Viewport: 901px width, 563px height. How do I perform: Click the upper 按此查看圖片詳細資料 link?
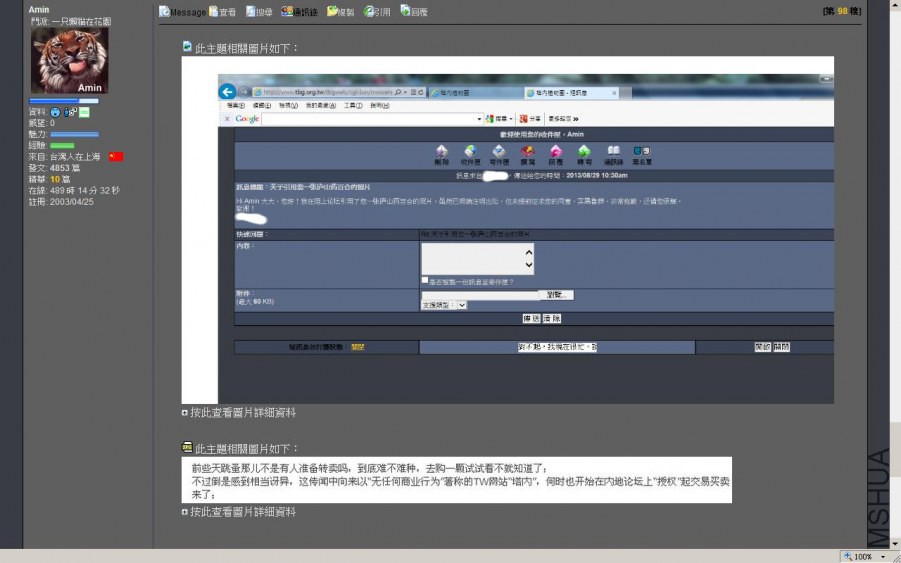coord(243,413)
